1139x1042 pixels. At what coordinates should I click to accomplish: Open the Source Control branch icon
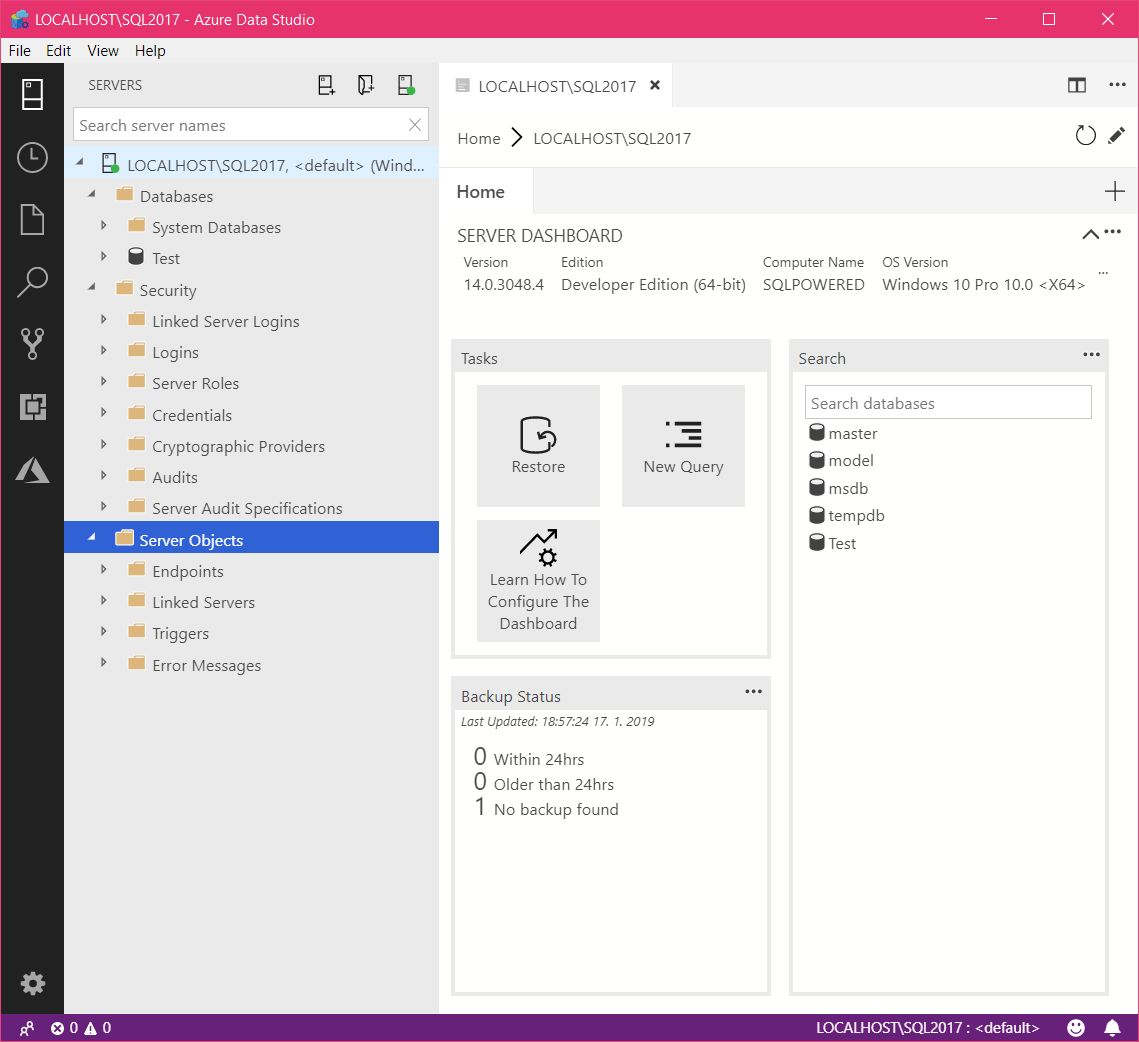pos(32,344)
